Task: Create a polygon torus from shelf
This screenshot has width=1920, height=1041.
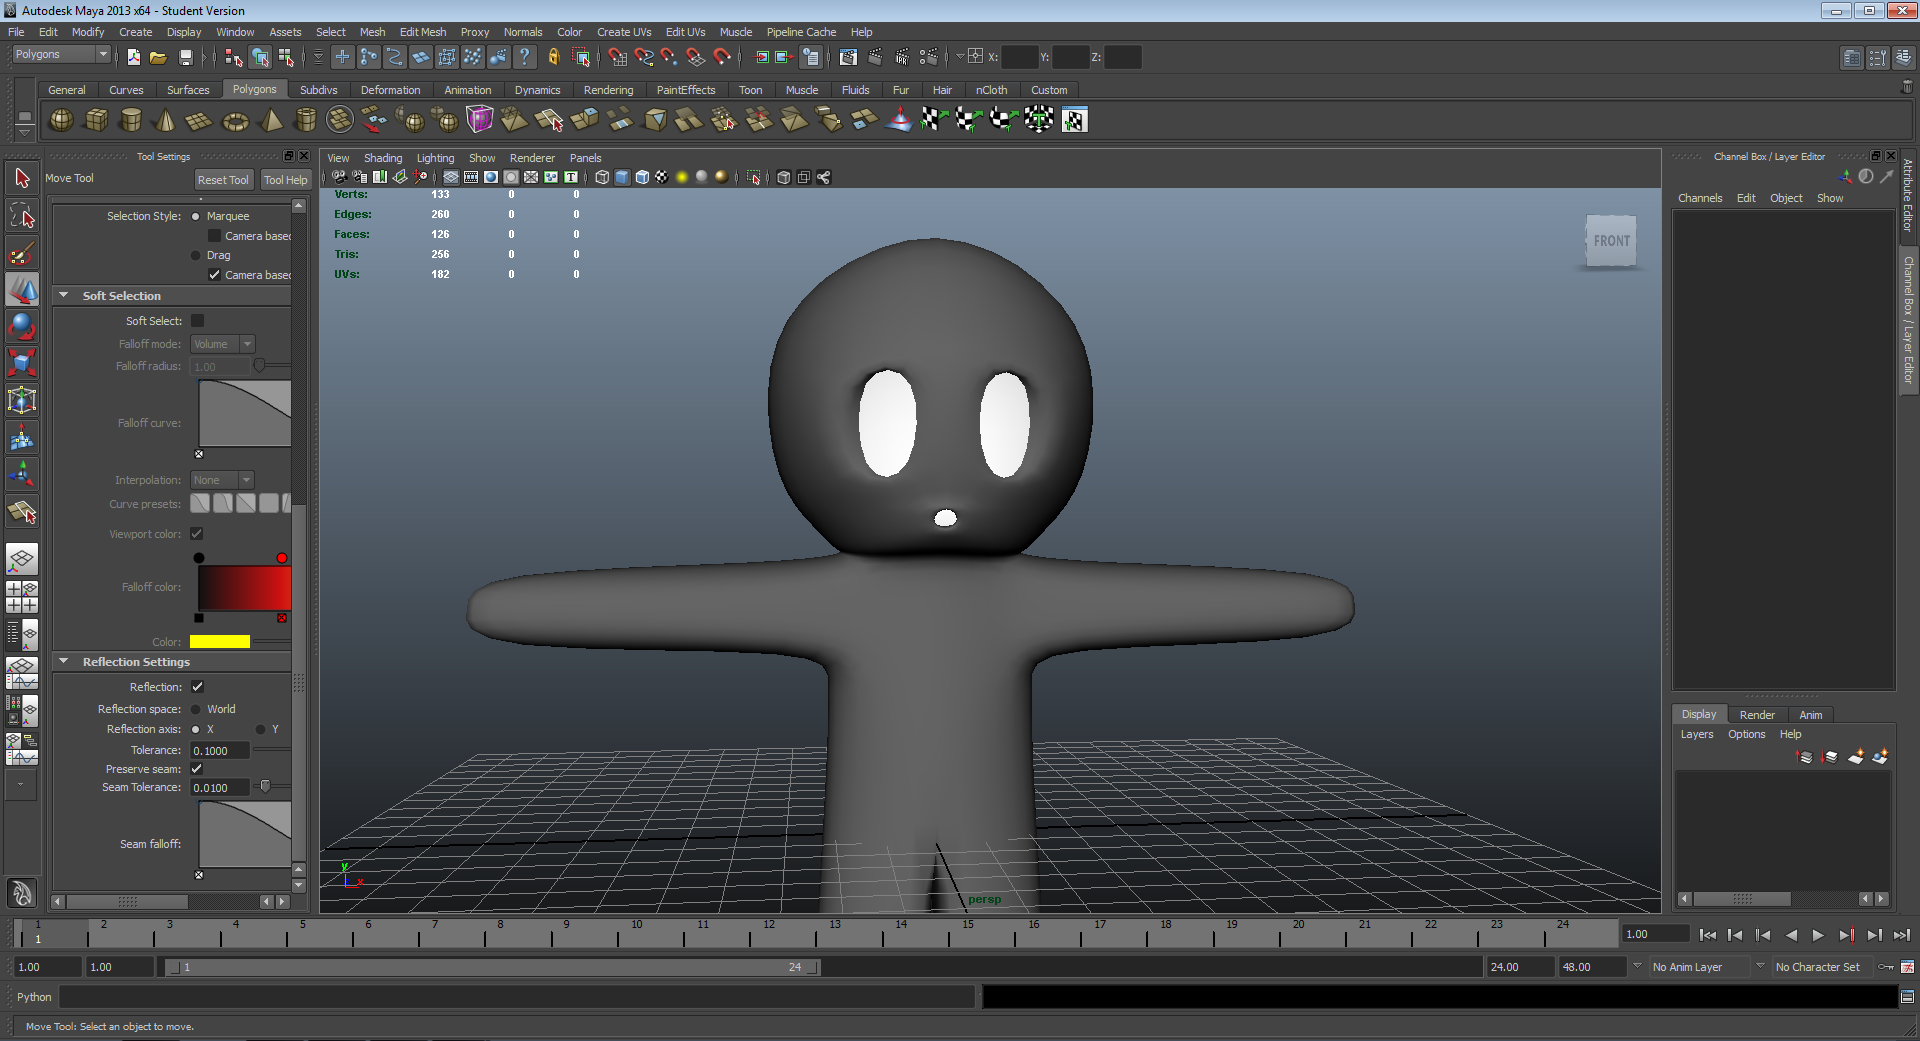Action: [x=235, y=120]
